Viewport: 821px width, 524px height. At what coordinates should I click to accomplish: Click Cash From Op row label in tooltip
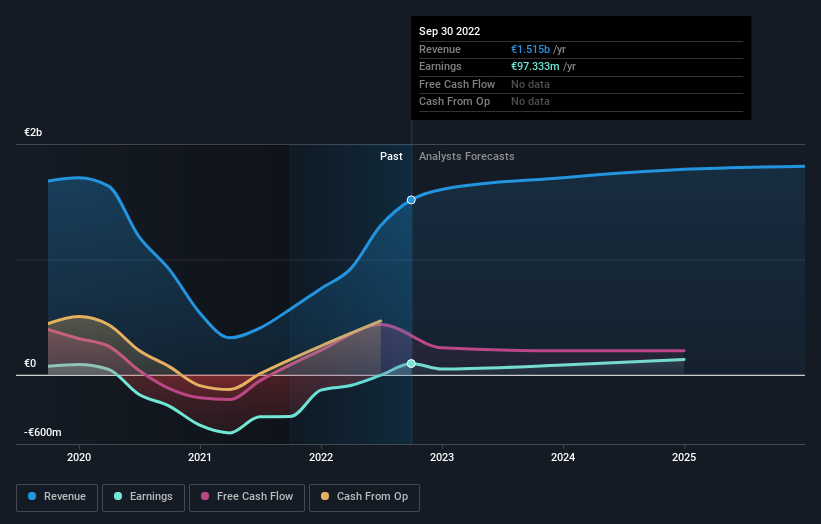click(454, 102)
